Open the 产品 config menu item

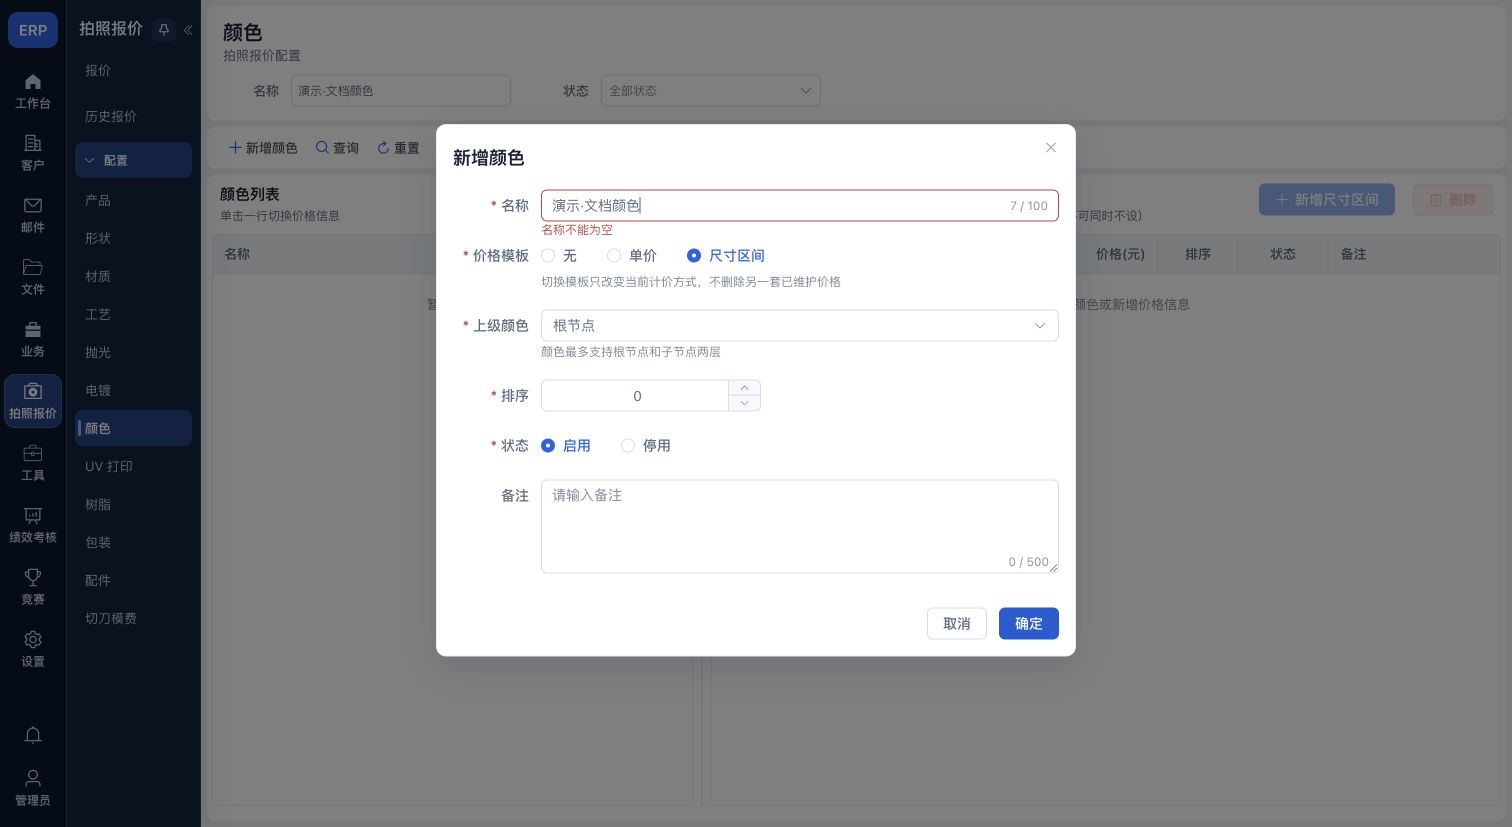tap(133, 200)
